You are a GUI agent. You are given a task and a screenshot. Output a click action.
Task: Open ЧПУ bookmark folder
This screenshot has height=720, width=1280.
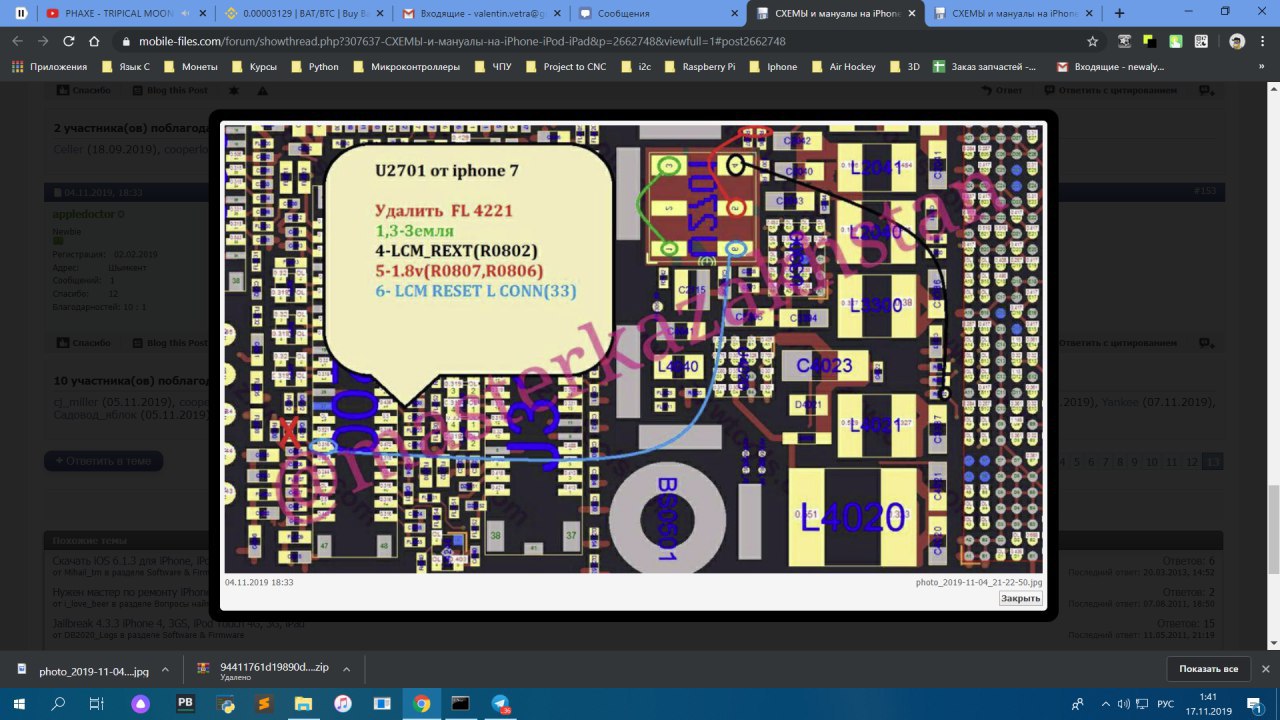click(491, 67)
